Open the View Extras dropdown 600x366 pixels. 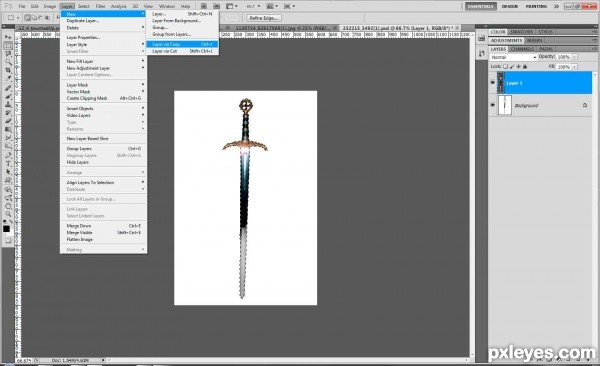point(231,6)
